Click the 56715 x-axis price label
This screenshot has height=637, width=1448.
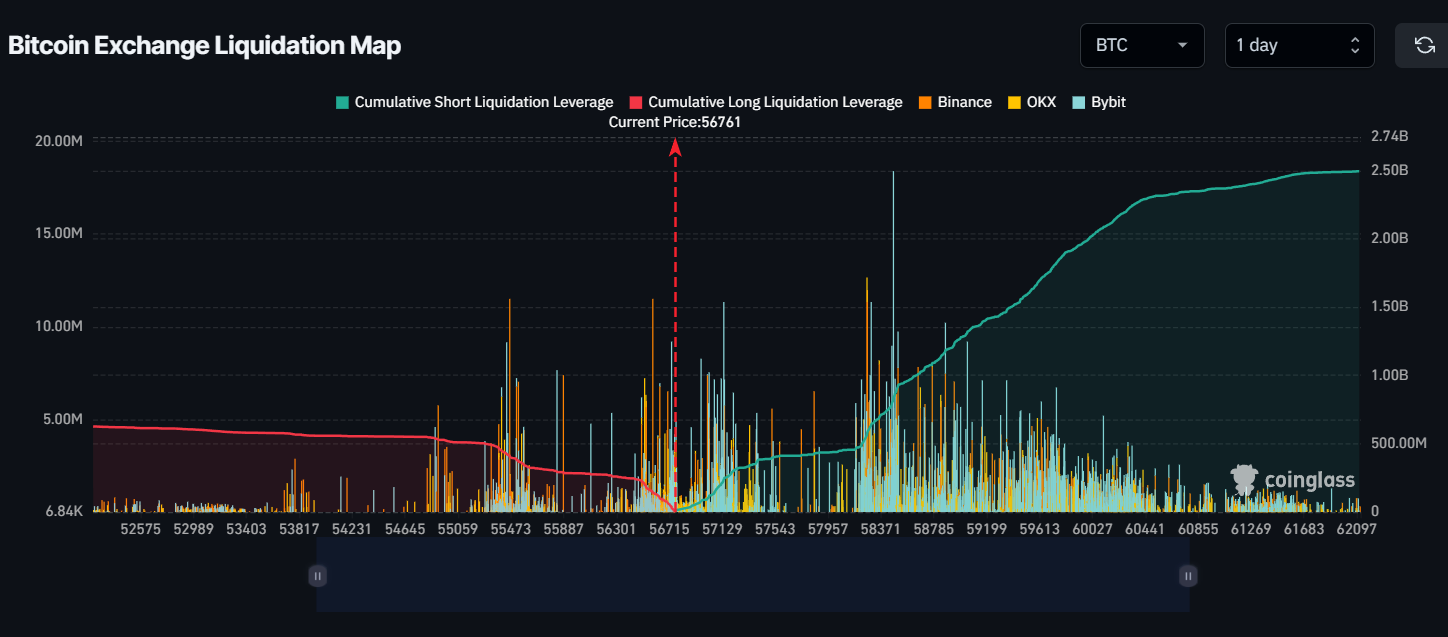(x=669, y=528)
